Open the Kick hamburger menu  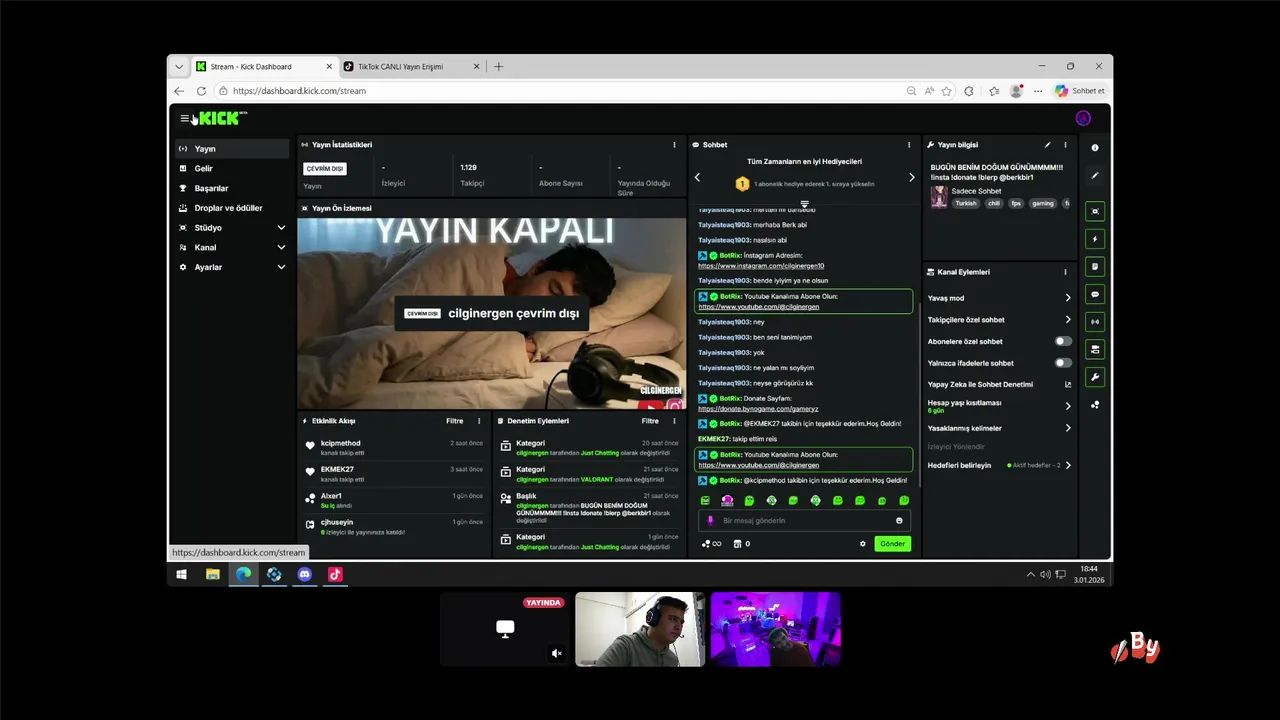point(184,118)
